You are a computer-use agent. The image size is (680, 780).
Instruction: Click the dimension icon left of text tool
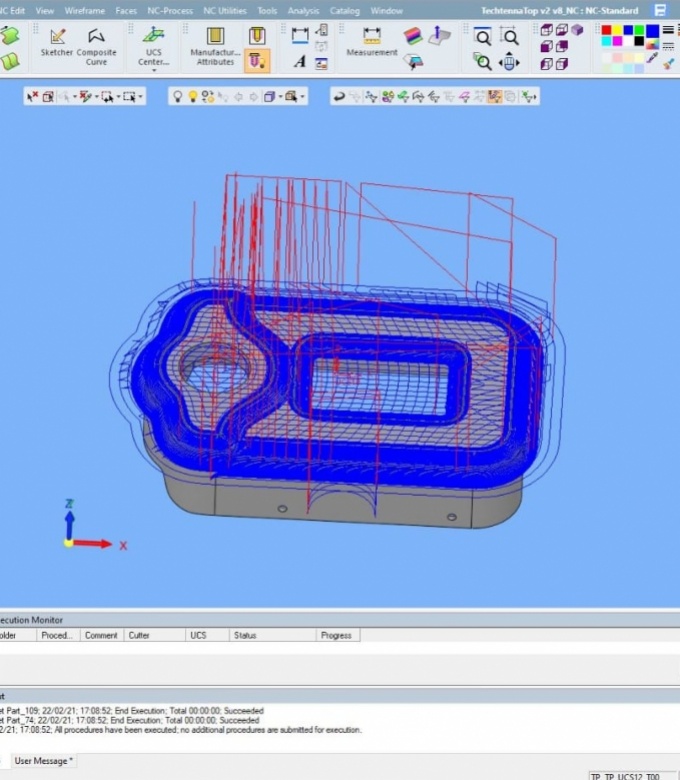pos(299,35)
